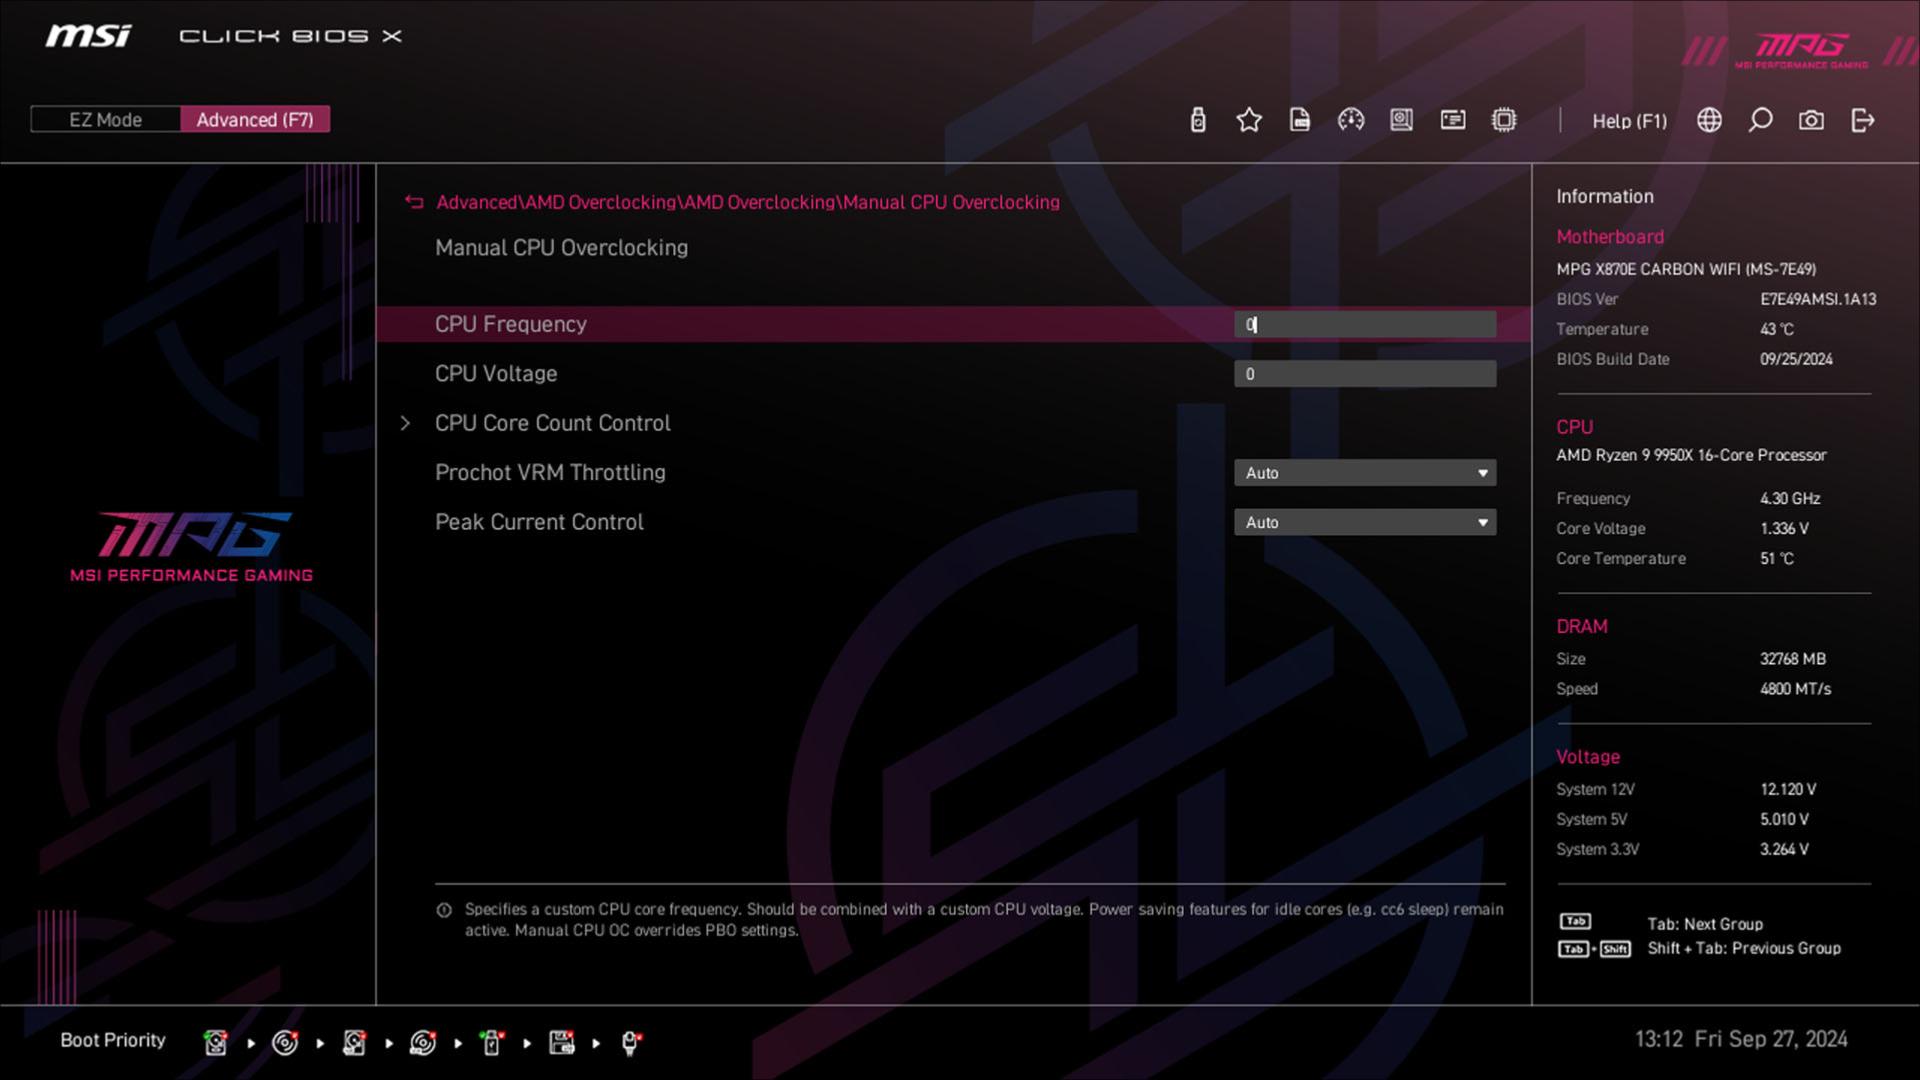Go back using the breadcrumb return arrow
The image size is (1920, 1080).
[x=414, y=202]
